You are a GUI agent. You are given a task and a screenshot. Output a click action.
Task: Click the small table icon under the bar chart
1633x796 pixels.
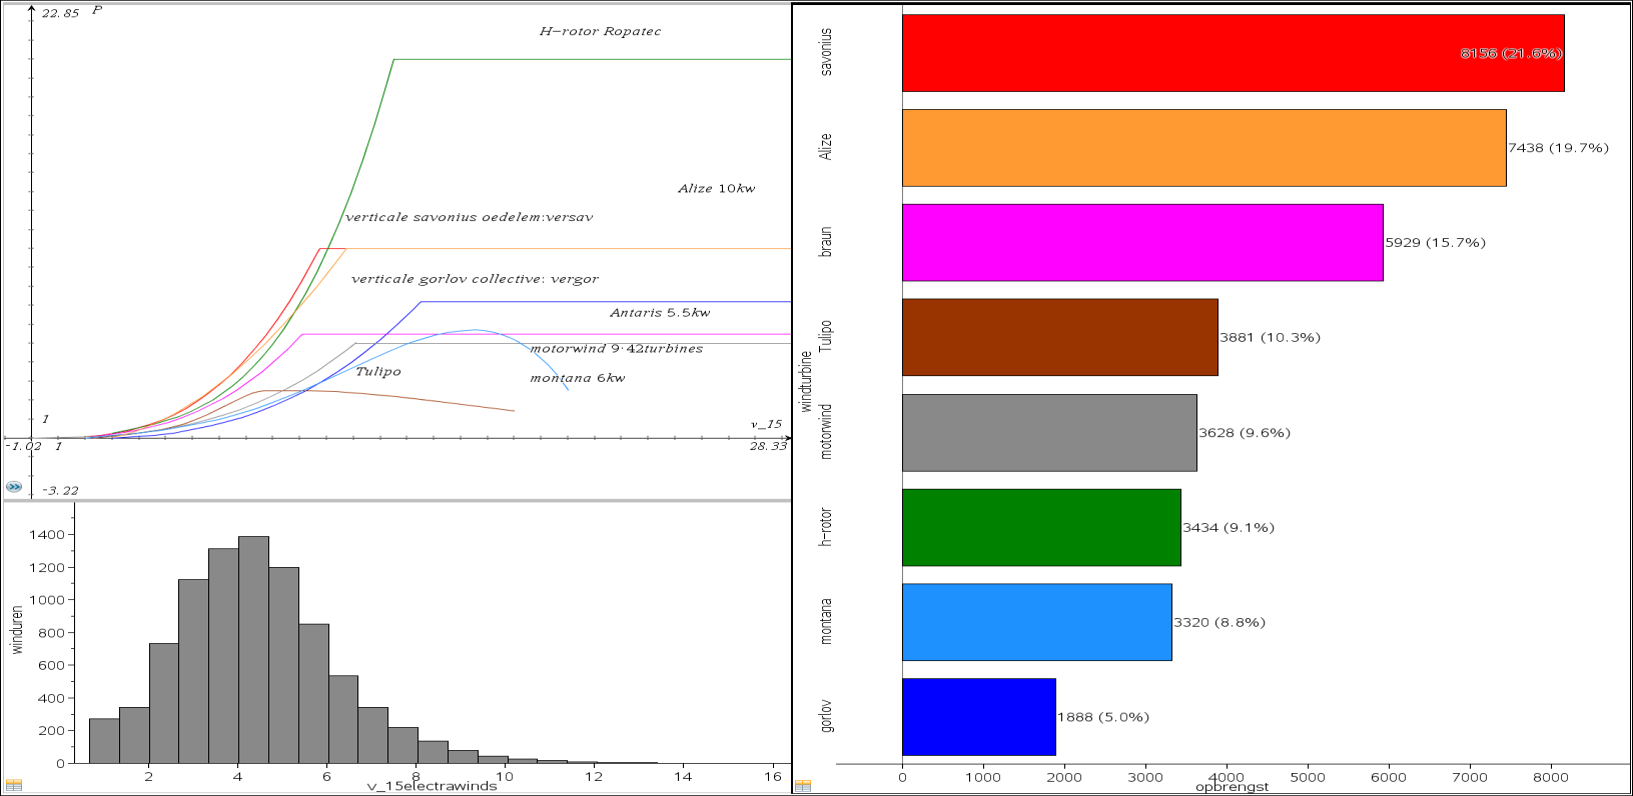803,786
